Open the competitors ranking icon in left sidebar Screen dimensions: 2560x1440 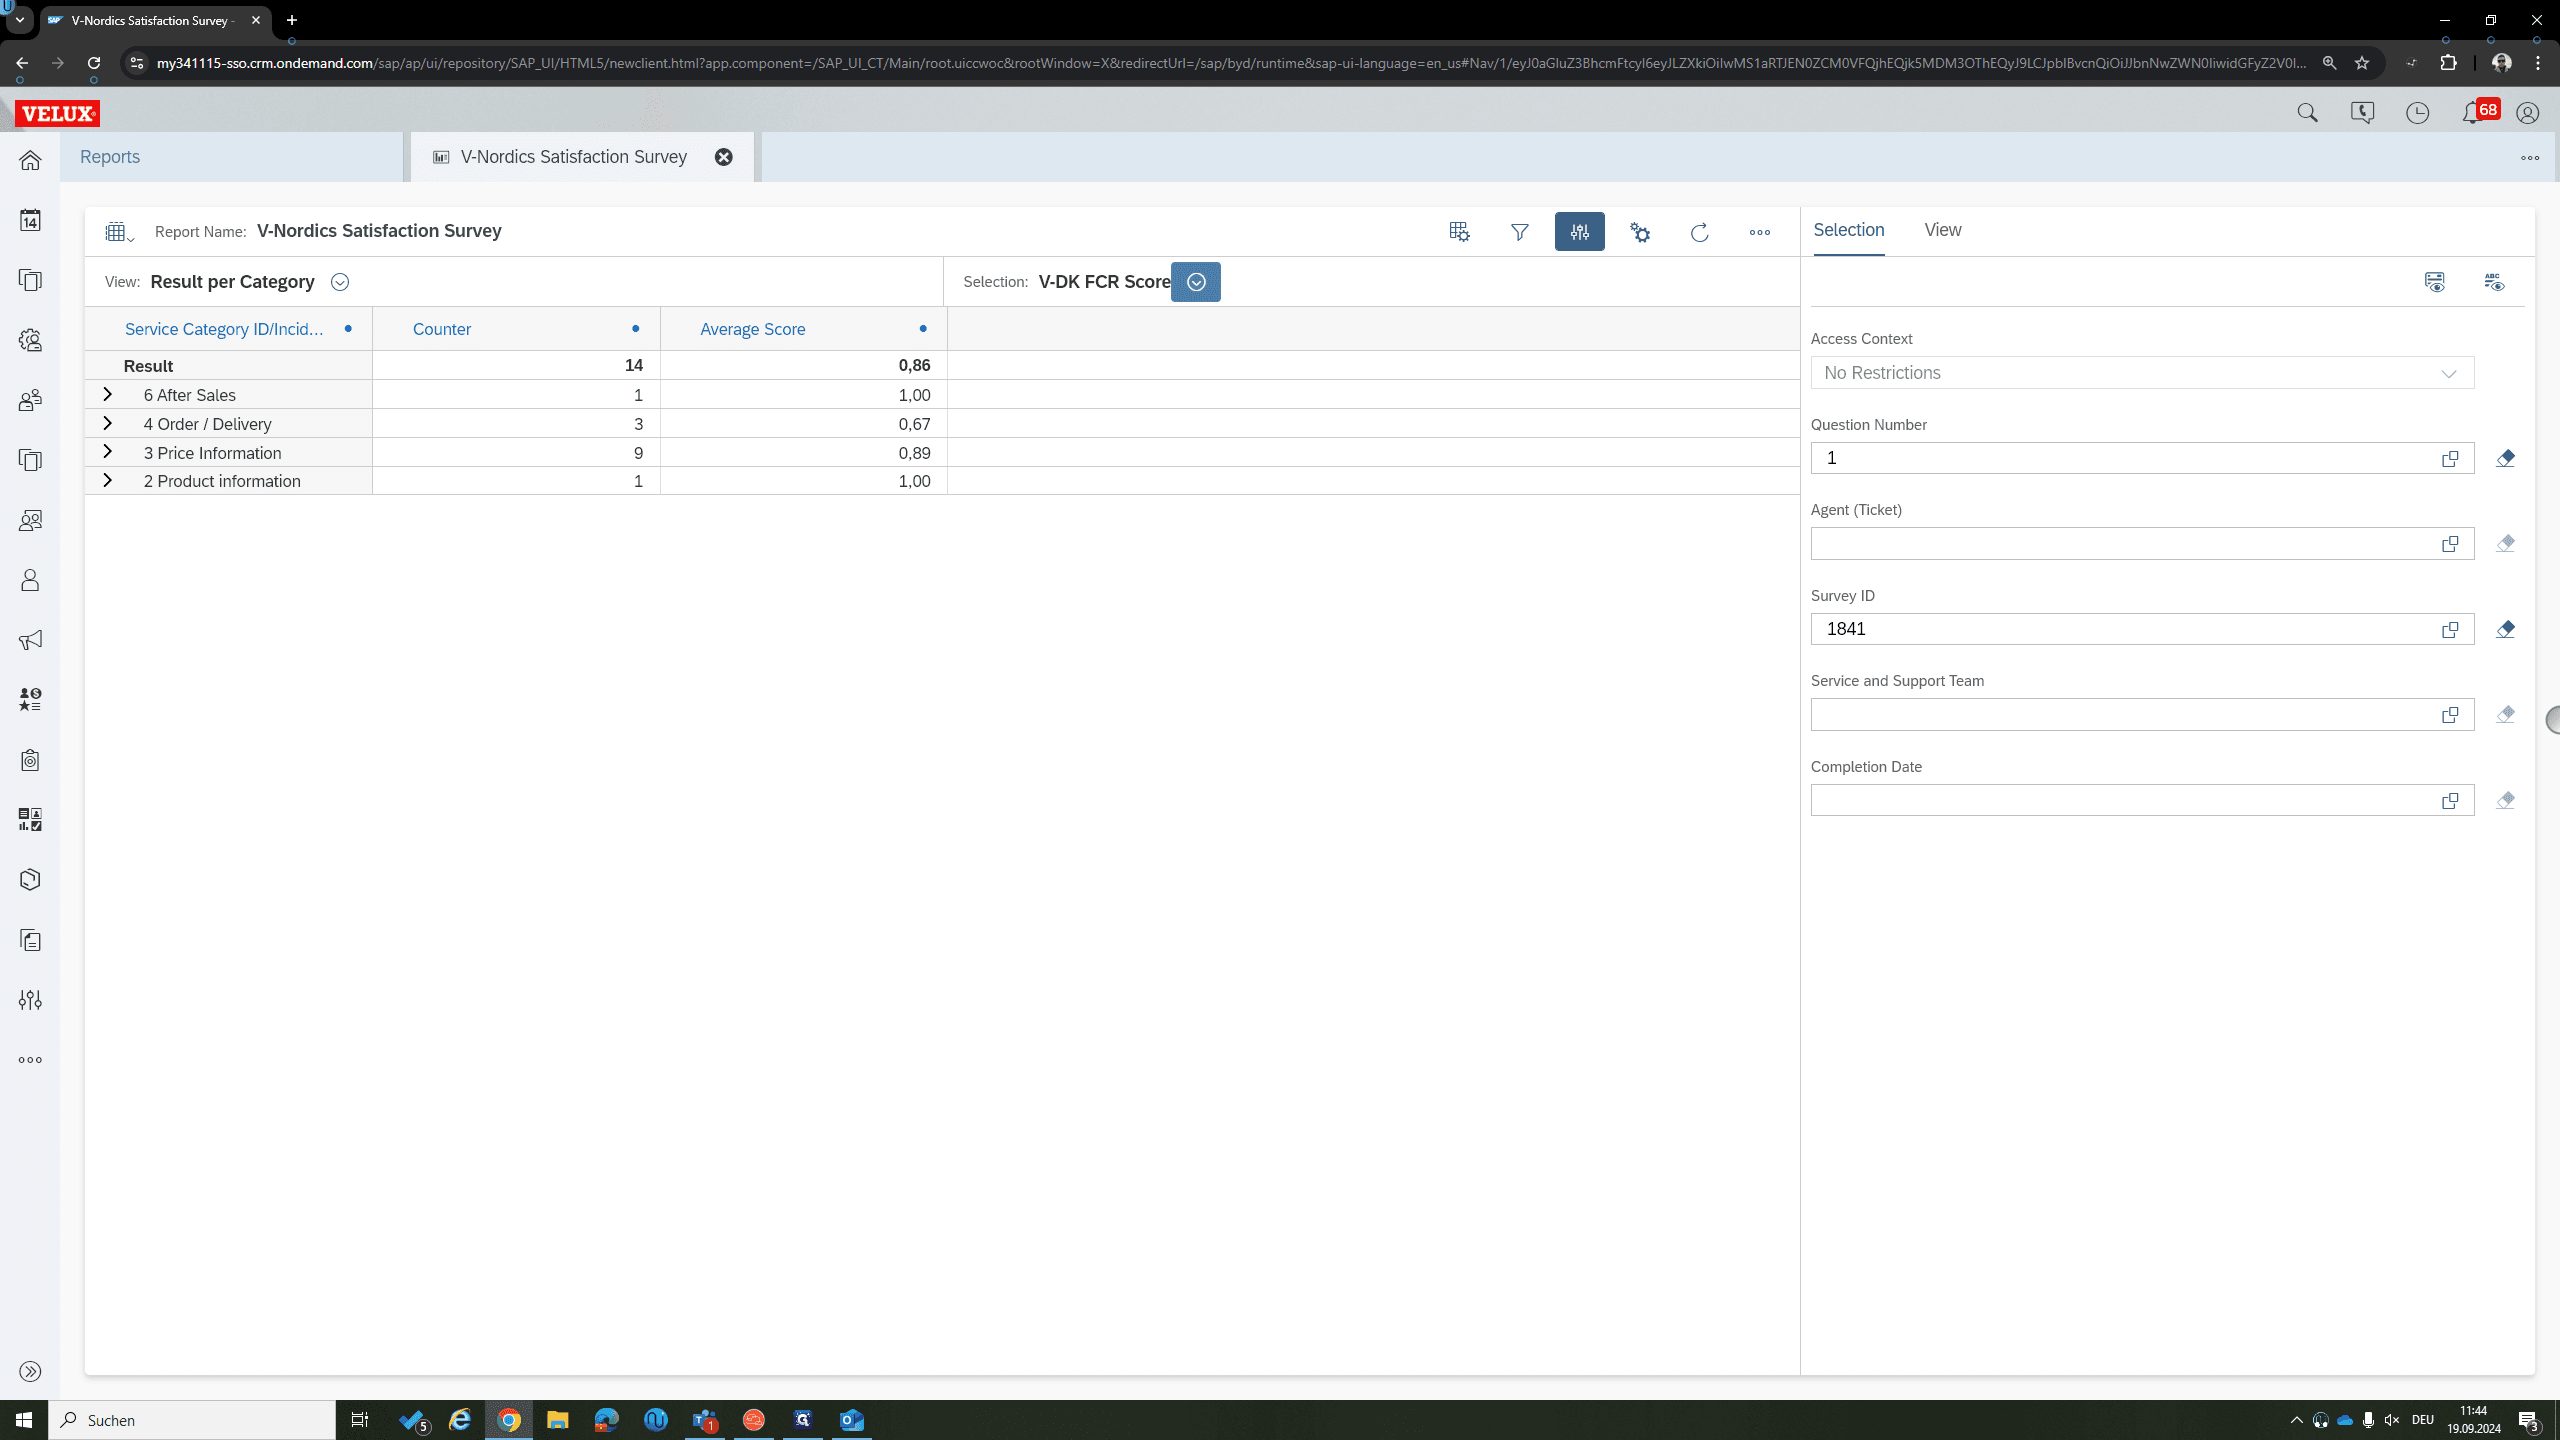pos(30,700)
